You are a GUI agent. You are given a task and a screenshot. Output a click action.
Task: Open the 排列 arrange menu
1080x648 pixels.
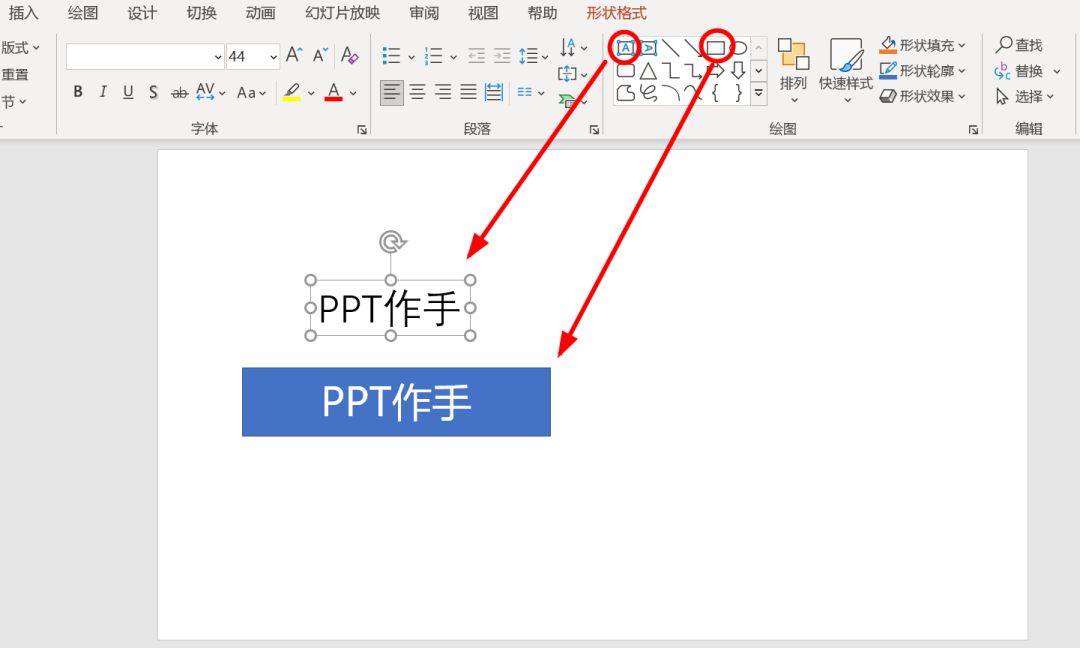793,71
